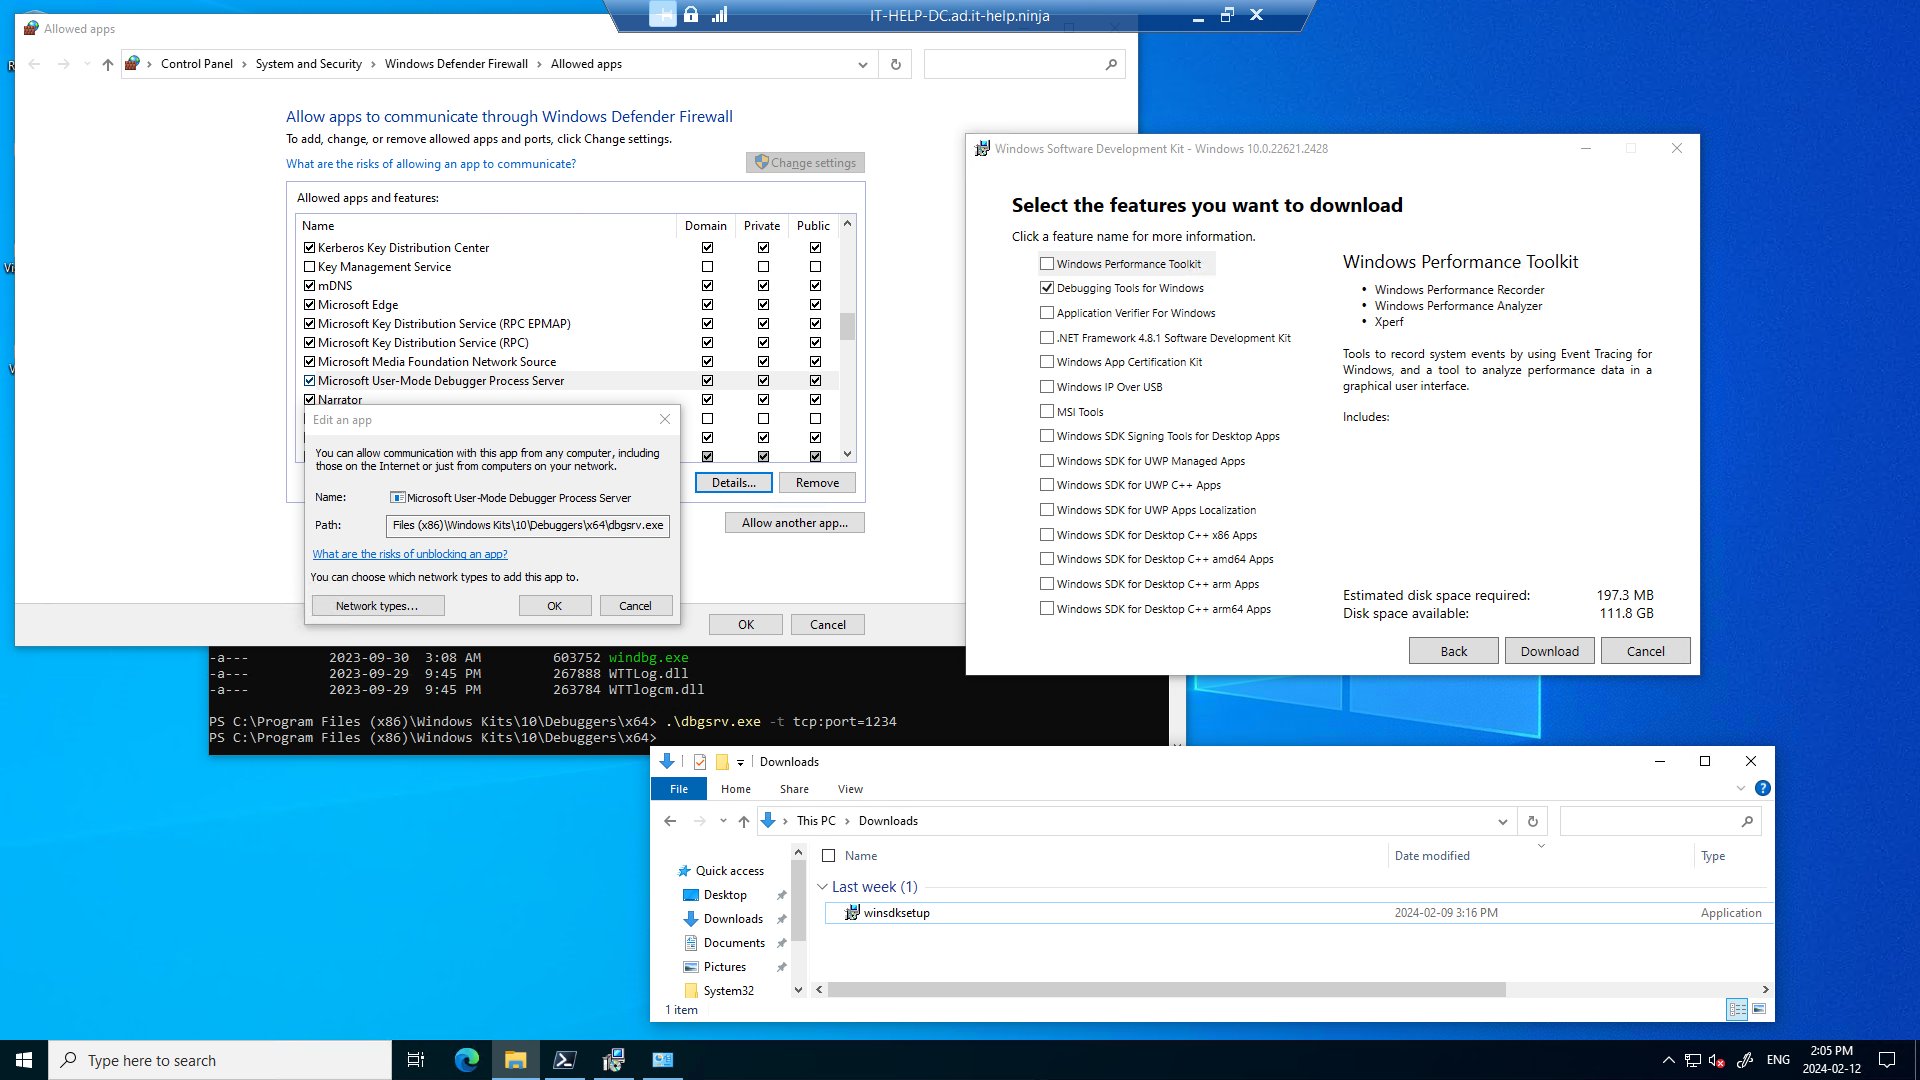The height and width of the screenshot is (1080, 1920).
Task: Click refresh icon in Allowed apps address bar
Action: pyautogui.click(x=895, y=64)
